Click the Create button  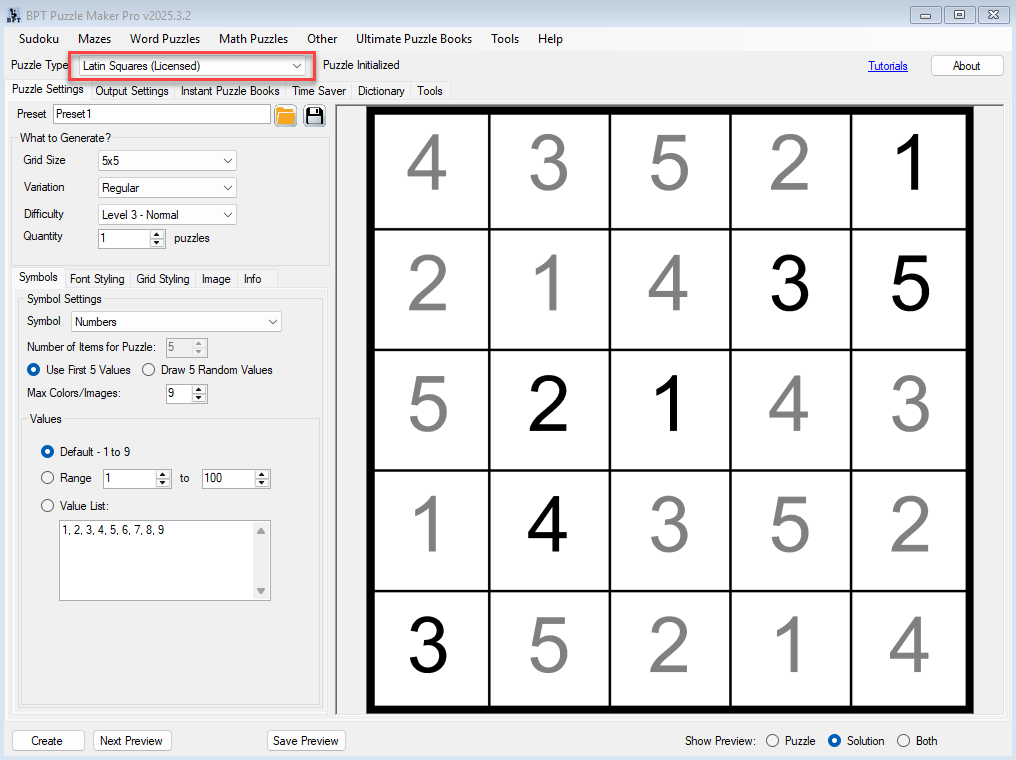click(47, 741)
